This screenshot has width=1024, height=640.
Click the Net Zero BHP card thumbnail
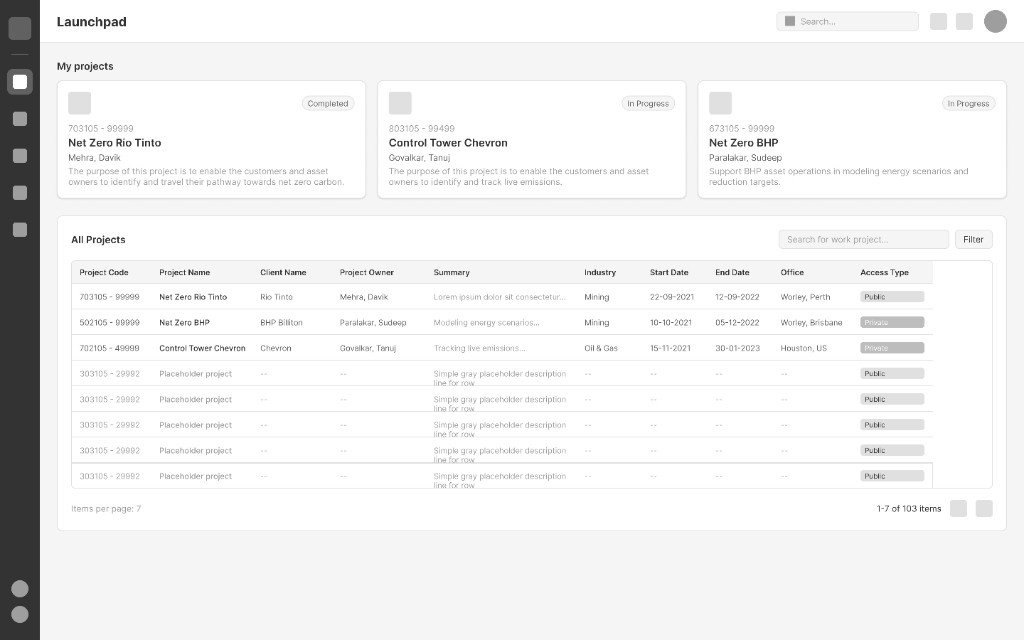click(x=720, y=103)
